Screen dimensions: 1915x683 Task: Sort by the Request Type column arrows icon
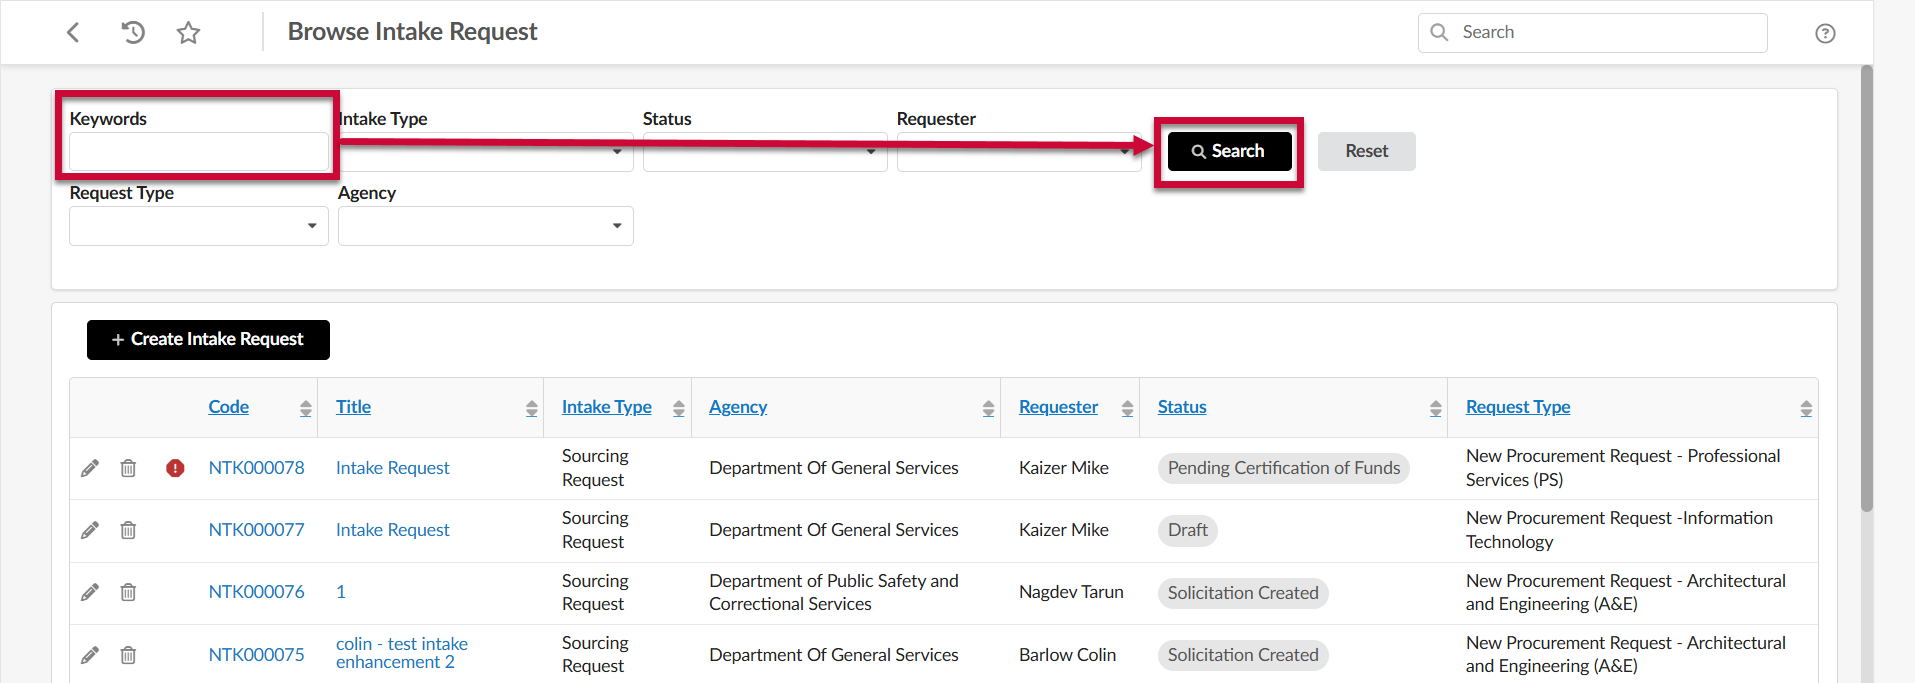click(1805, 408)
